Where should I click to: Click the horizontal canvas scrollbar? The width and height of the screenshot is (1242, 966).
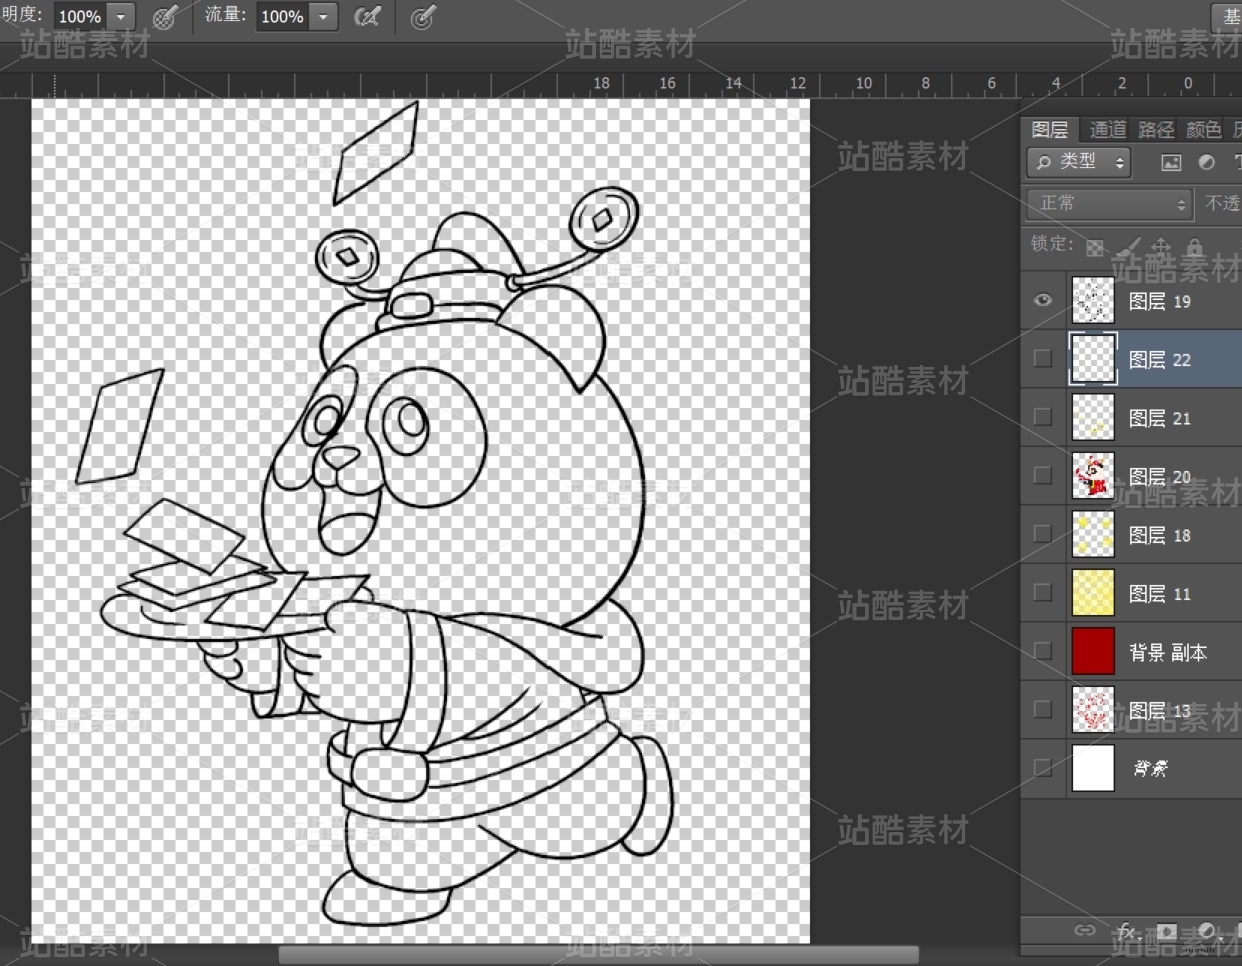[598, 955]
